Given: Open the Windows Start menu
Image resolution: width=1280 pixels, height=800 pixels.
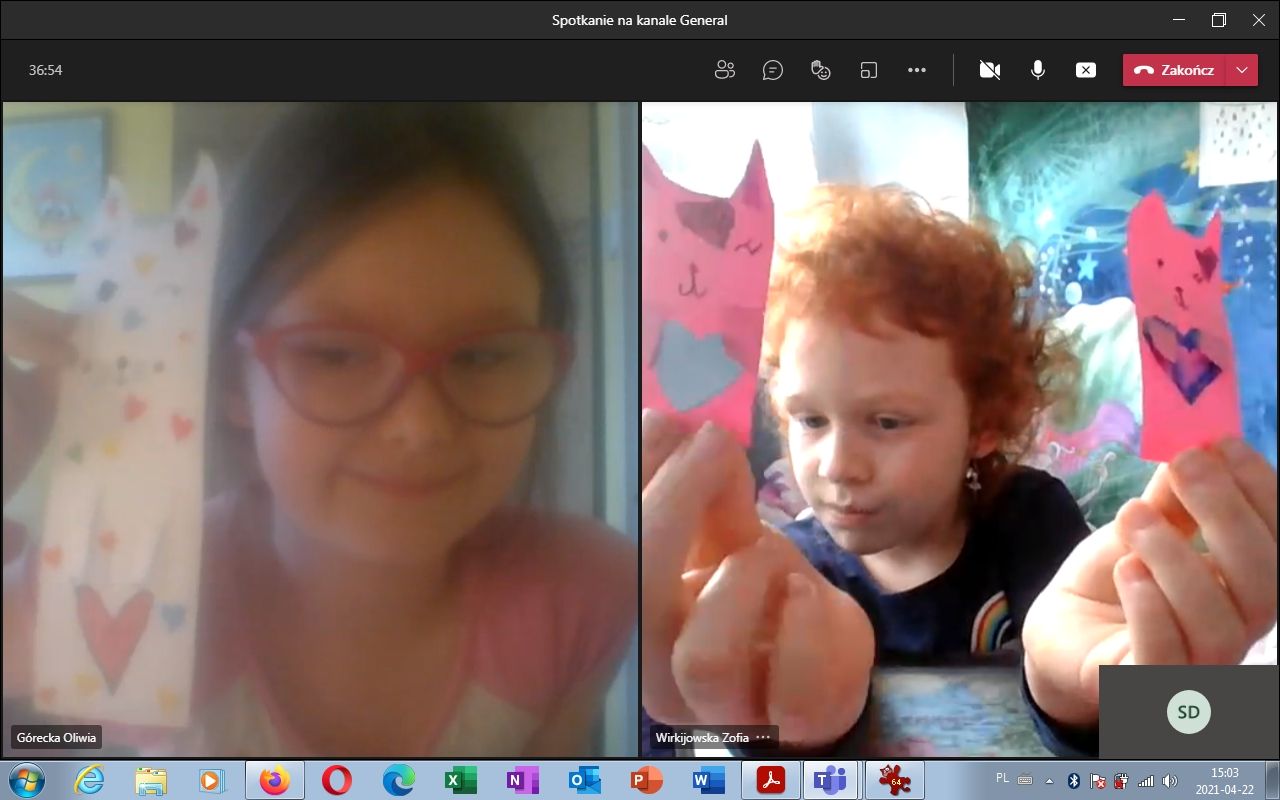Looking at the screenshot, I should pos(26,779).
